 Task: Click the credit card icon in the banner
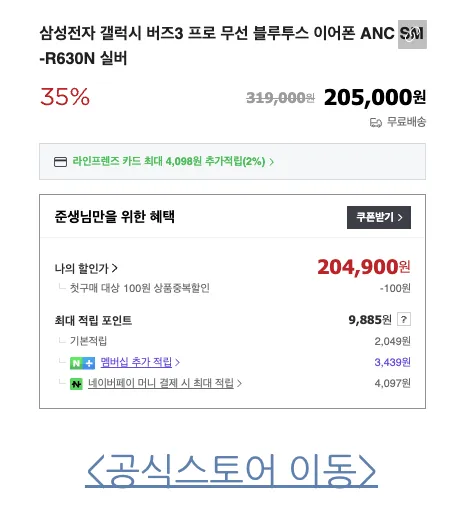(60, 162)
